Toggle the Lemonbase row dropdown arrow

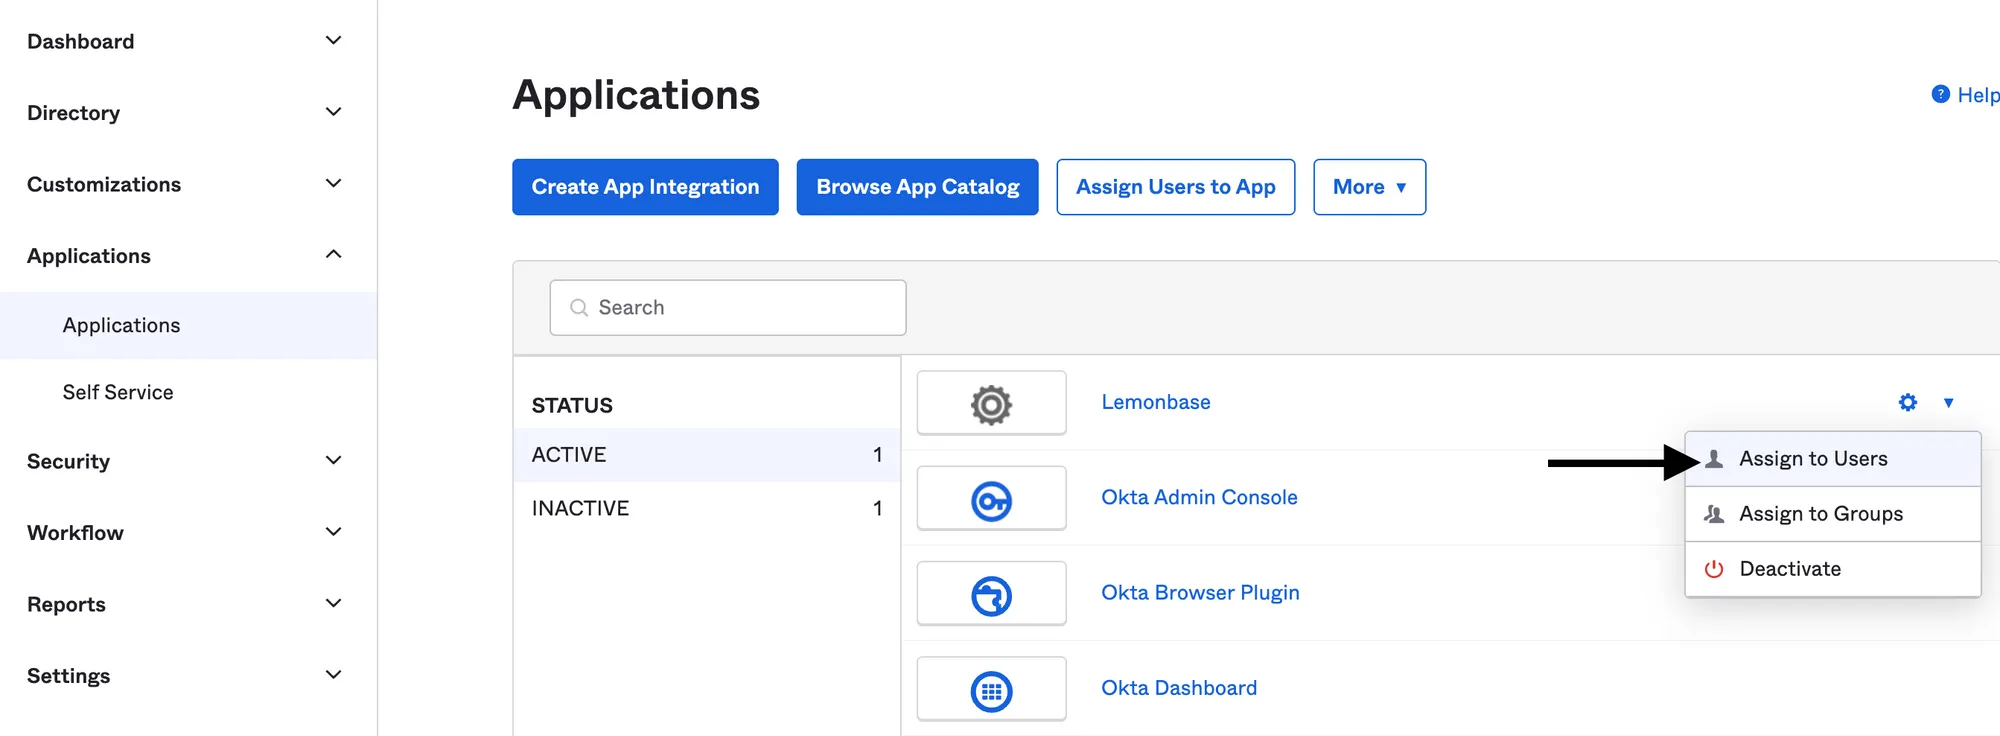pyautogui.click(x=1948, y=403)
